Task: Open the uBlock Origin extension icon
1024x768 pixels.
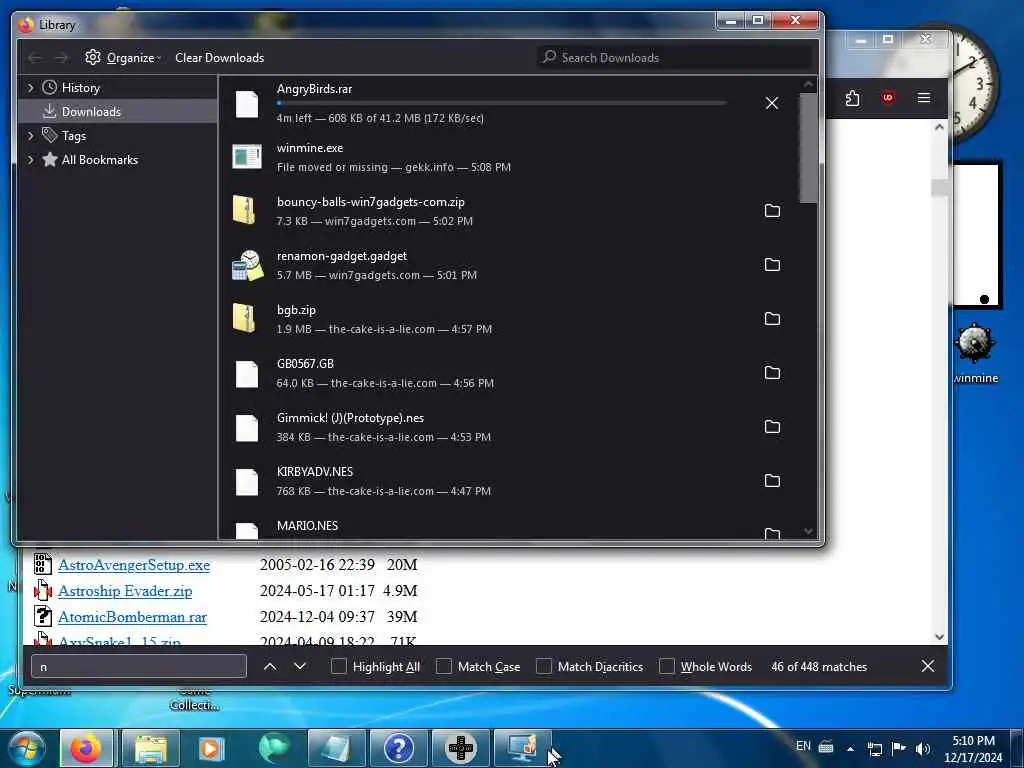Action: click(x=888, y=98)
